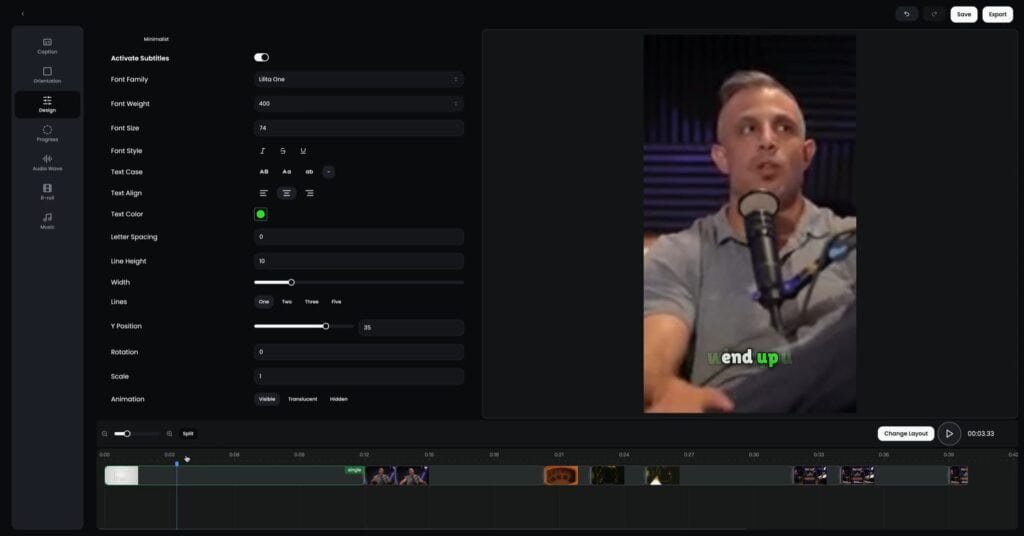Set Lines to Two

click(287, 302)
